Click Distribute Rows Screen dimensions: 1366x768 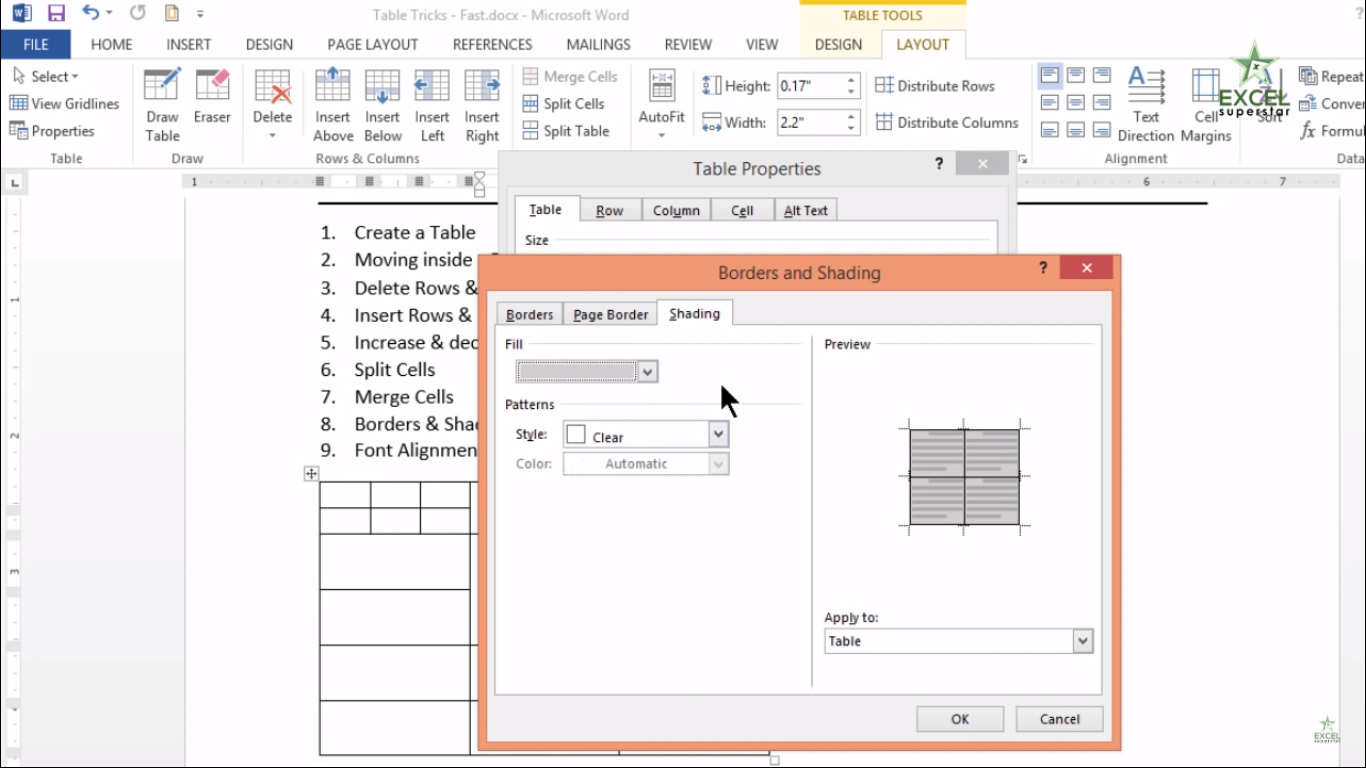pyautogui.click(x=935, y=86)
